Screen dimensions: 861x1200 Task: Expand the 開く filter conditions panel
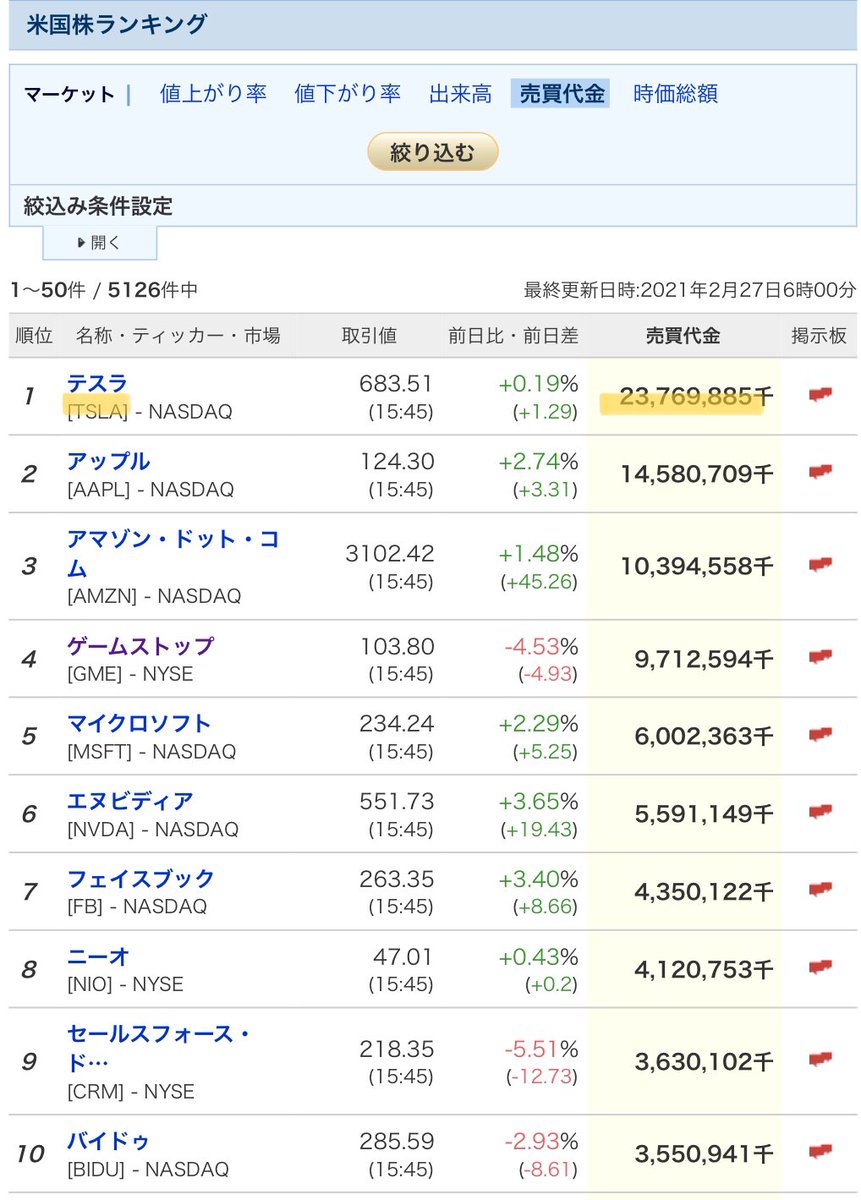coord(99,242)
